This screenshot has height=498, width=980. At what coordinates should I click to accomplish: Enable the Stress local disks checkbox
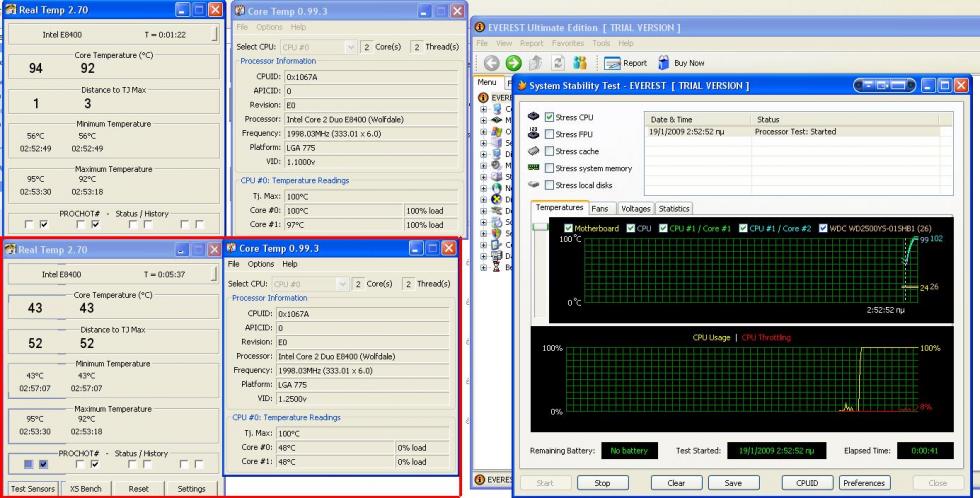point(549,185)
